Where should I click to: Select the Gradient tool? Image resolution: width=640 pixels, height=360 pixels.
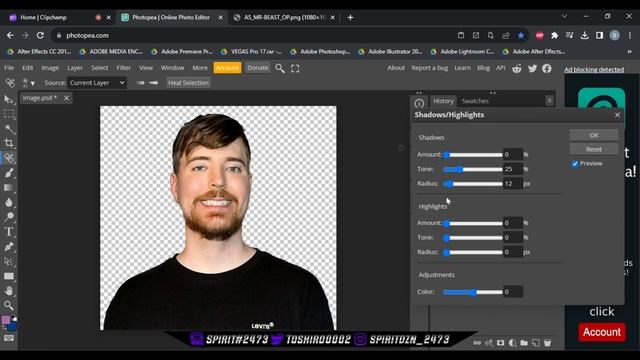tap(9, 188)
